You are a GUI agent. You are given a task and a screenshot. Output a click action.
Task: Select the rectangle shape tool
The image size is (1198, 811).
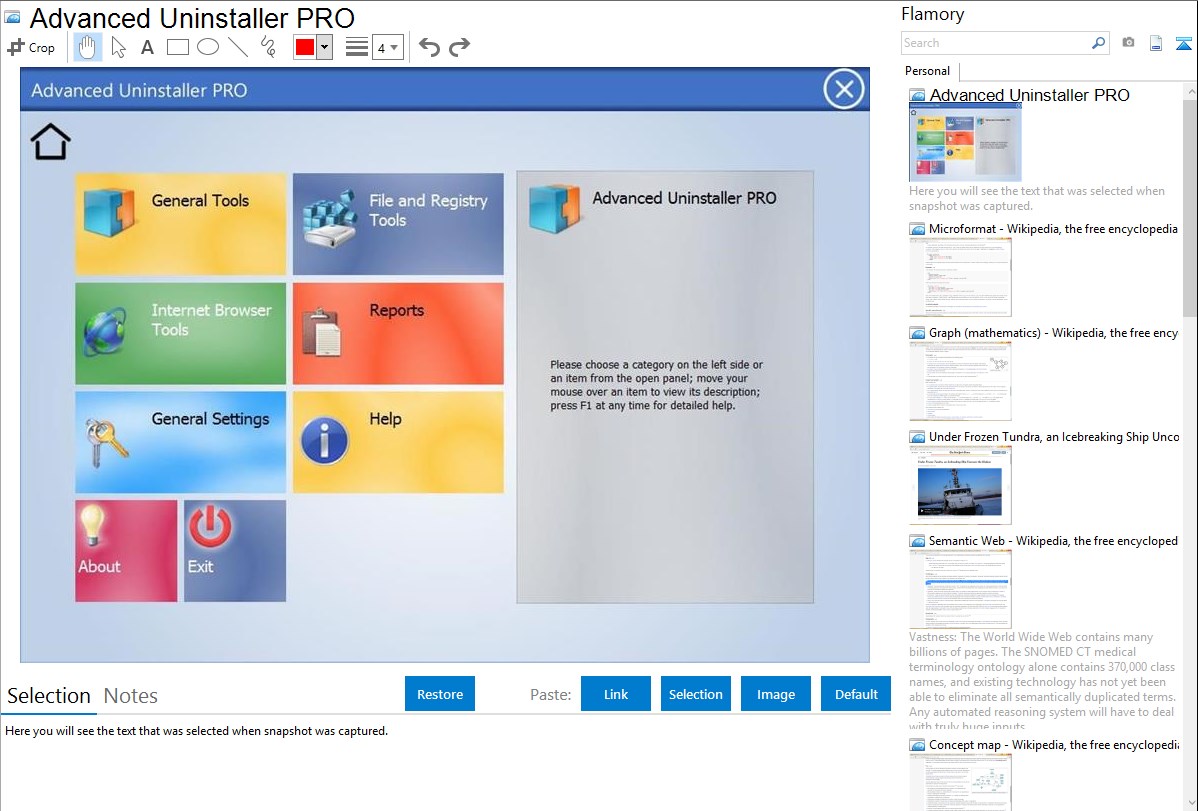coord(177,47)
